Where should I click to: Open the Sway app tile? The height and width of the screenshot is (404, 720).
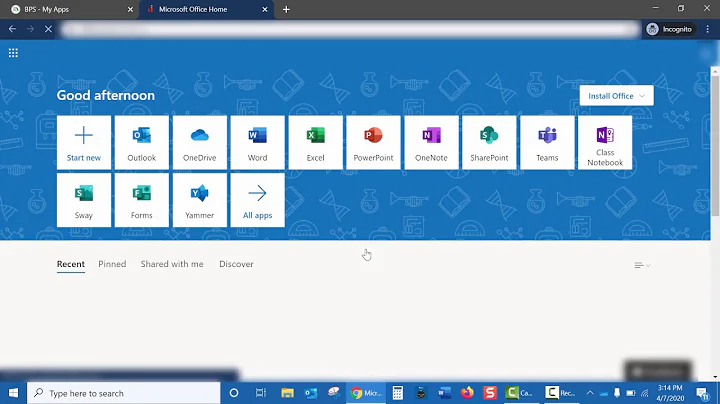[84, 200]
